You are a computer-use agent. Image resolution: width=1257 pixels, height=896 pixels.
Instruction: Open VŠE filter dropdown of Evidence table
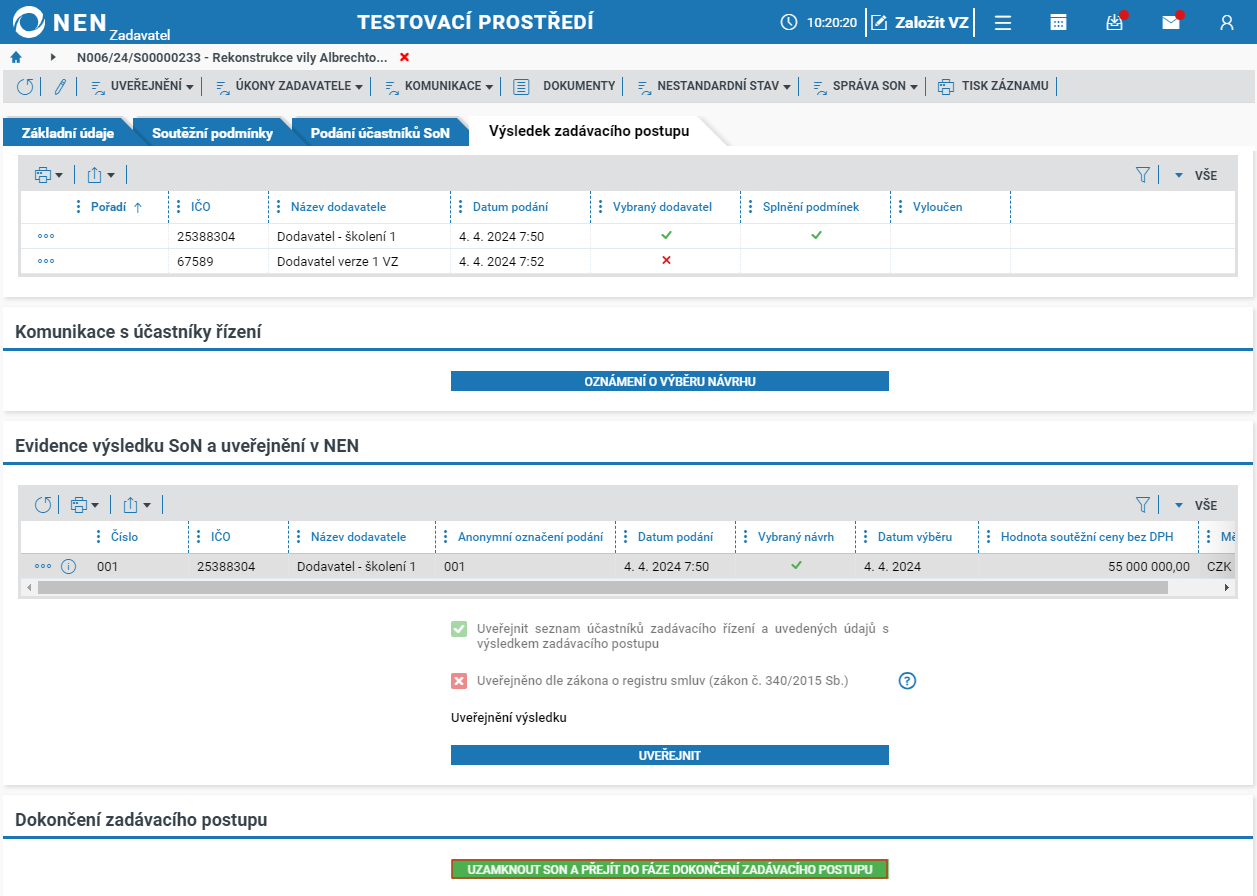click(x=1195, y=505)
